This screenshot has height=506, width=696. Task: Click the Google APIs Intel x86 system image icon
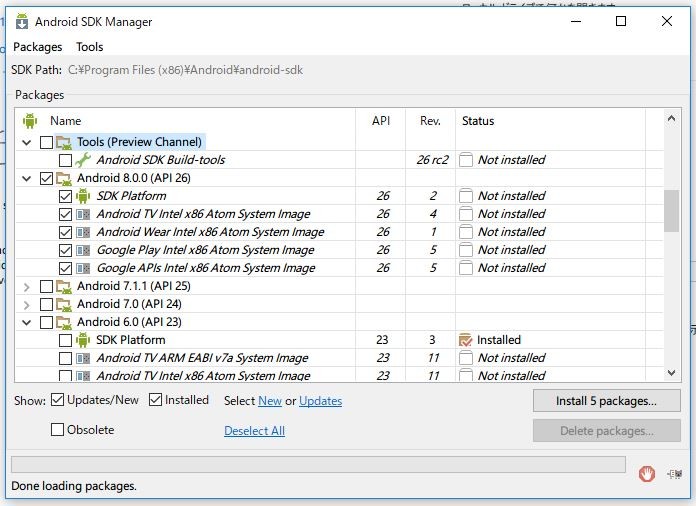click(83, 268)
